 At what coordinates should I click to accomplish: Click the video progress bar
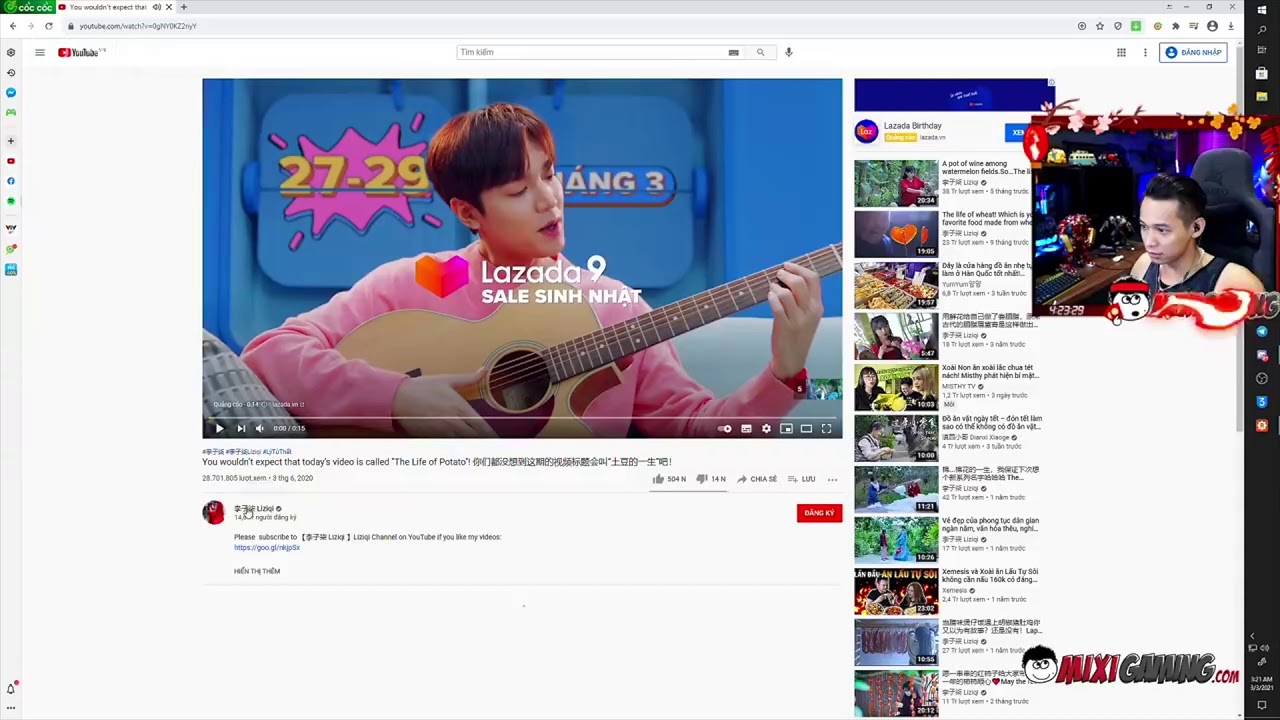click(522, 416)
